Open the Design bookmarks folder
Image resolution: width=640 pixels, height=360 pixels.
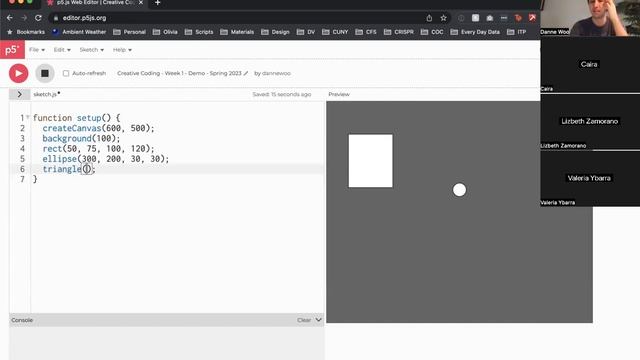click(275, 32)
